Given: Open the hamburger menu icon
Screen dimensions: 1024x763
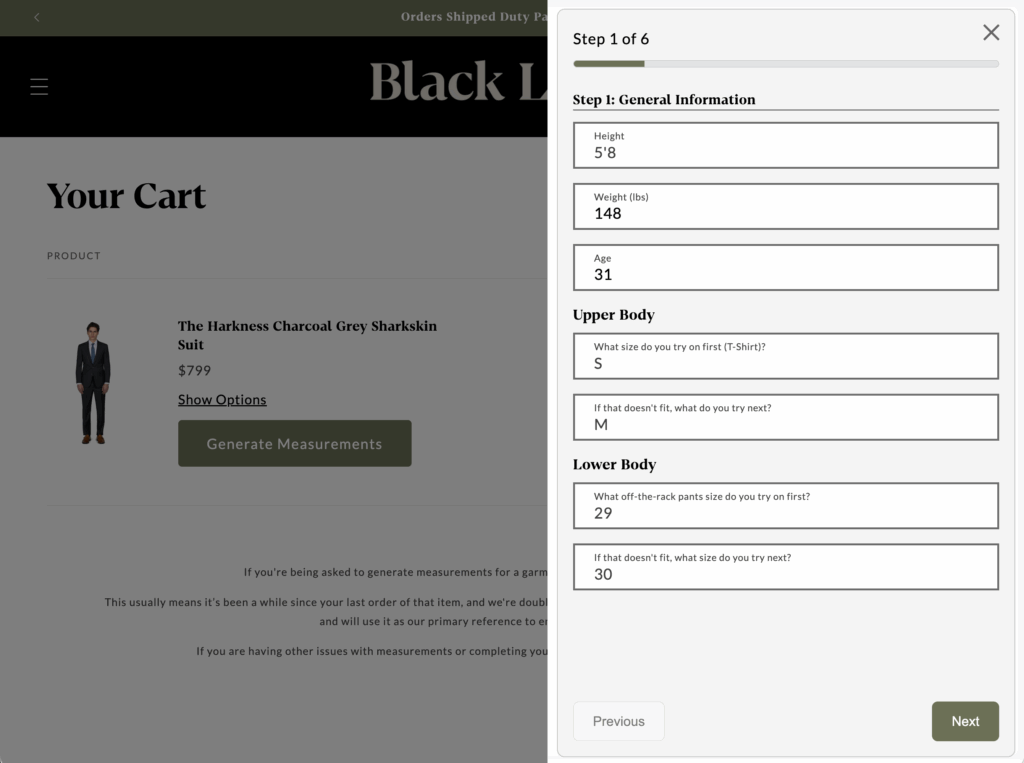Looking at the screenshot, I should [x=39, y=87].
